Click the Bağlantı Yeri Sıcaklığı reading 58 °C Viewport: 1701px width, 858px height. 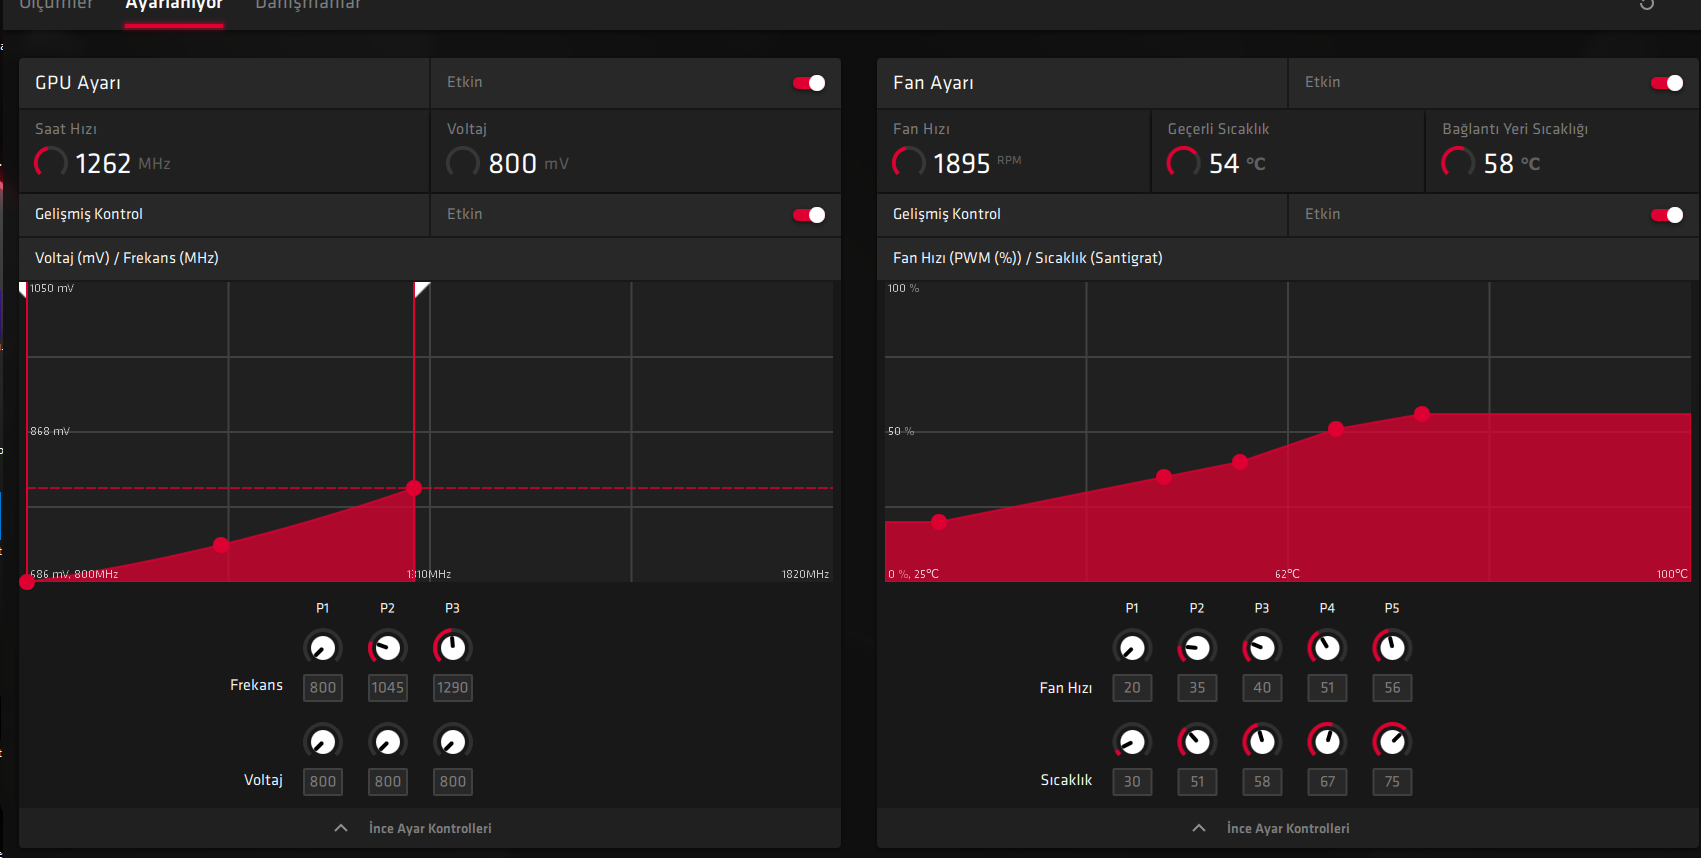click(1512, 163)
